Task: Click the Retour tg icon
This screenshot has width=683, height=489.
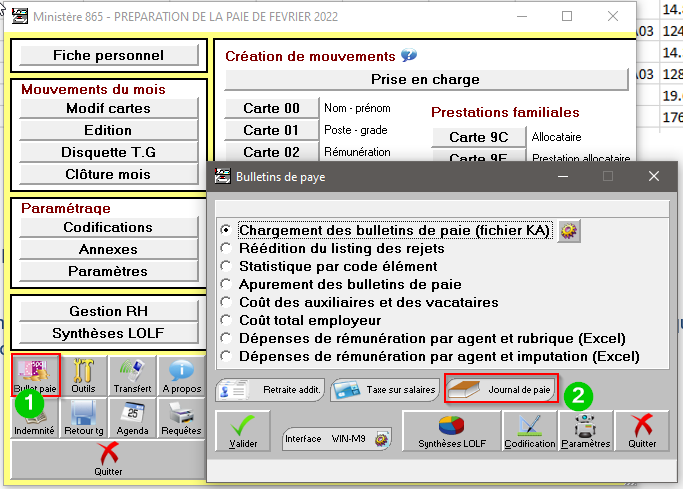Action: click(x=83, y=417)
